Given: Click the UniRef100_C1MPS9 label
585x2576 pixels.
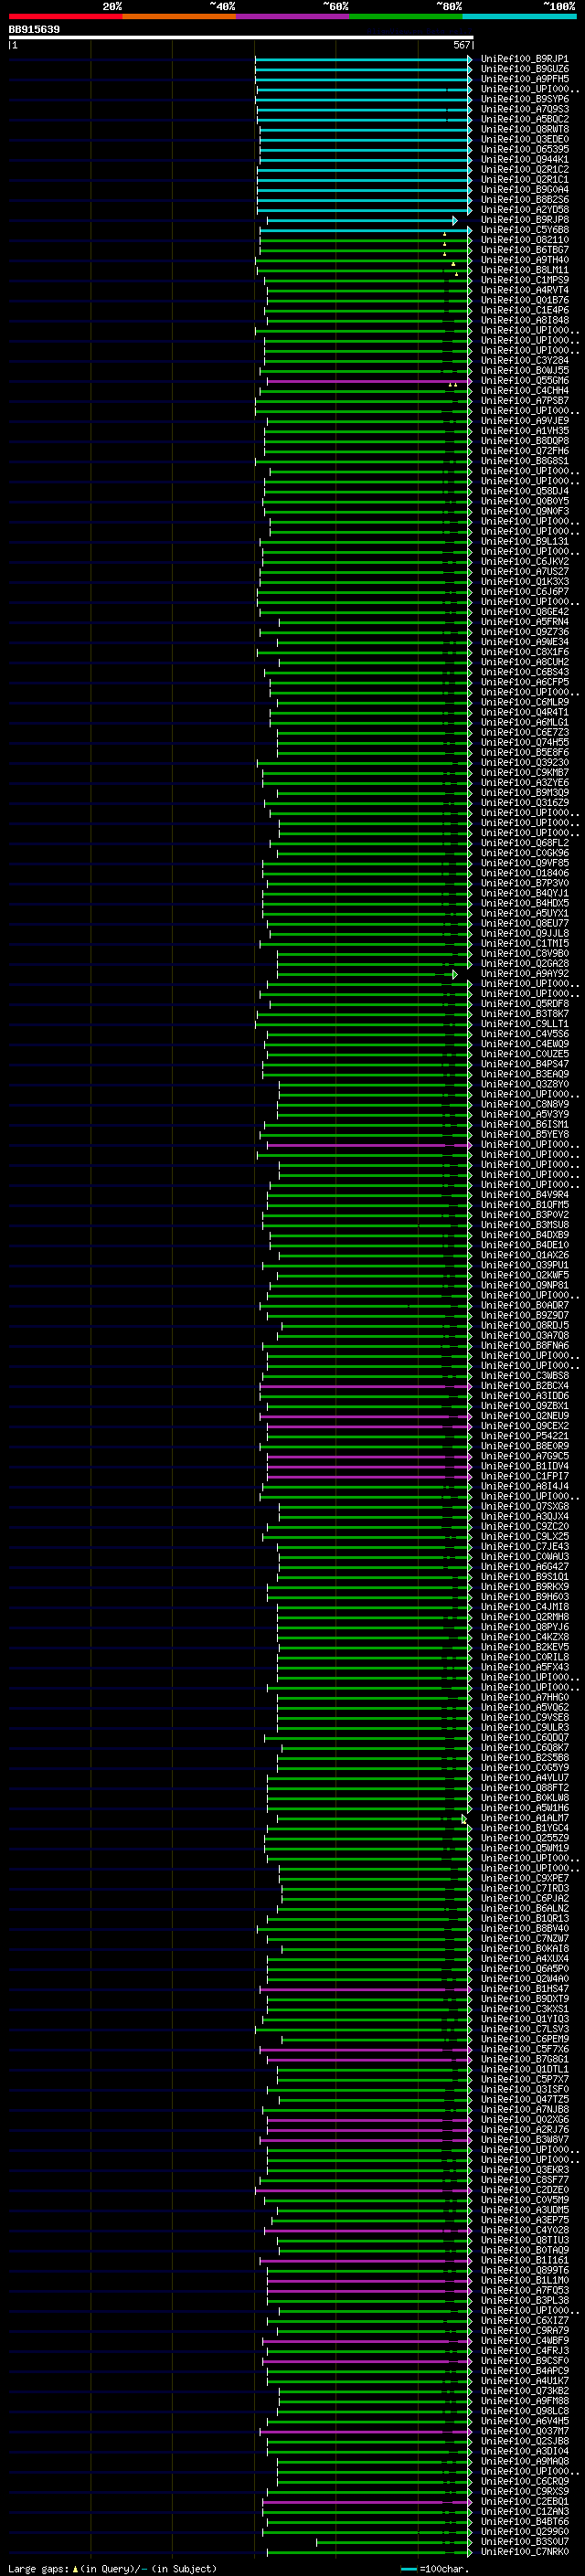Looking at the screenshot, I should tap(524, 280).
